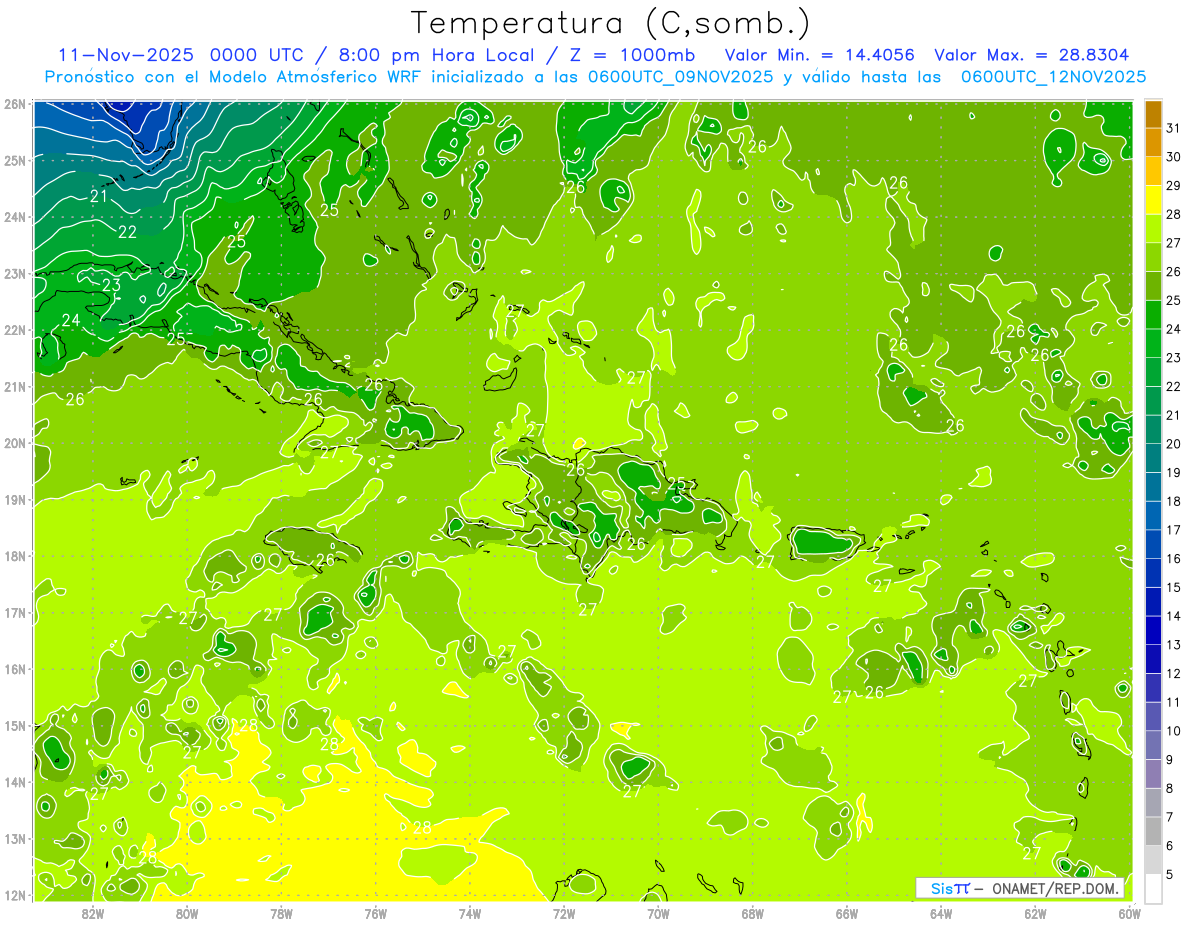Screen dimensions: 1200x927
Task: Click the '20N' latitude axis label
Action: pos(15,443)
